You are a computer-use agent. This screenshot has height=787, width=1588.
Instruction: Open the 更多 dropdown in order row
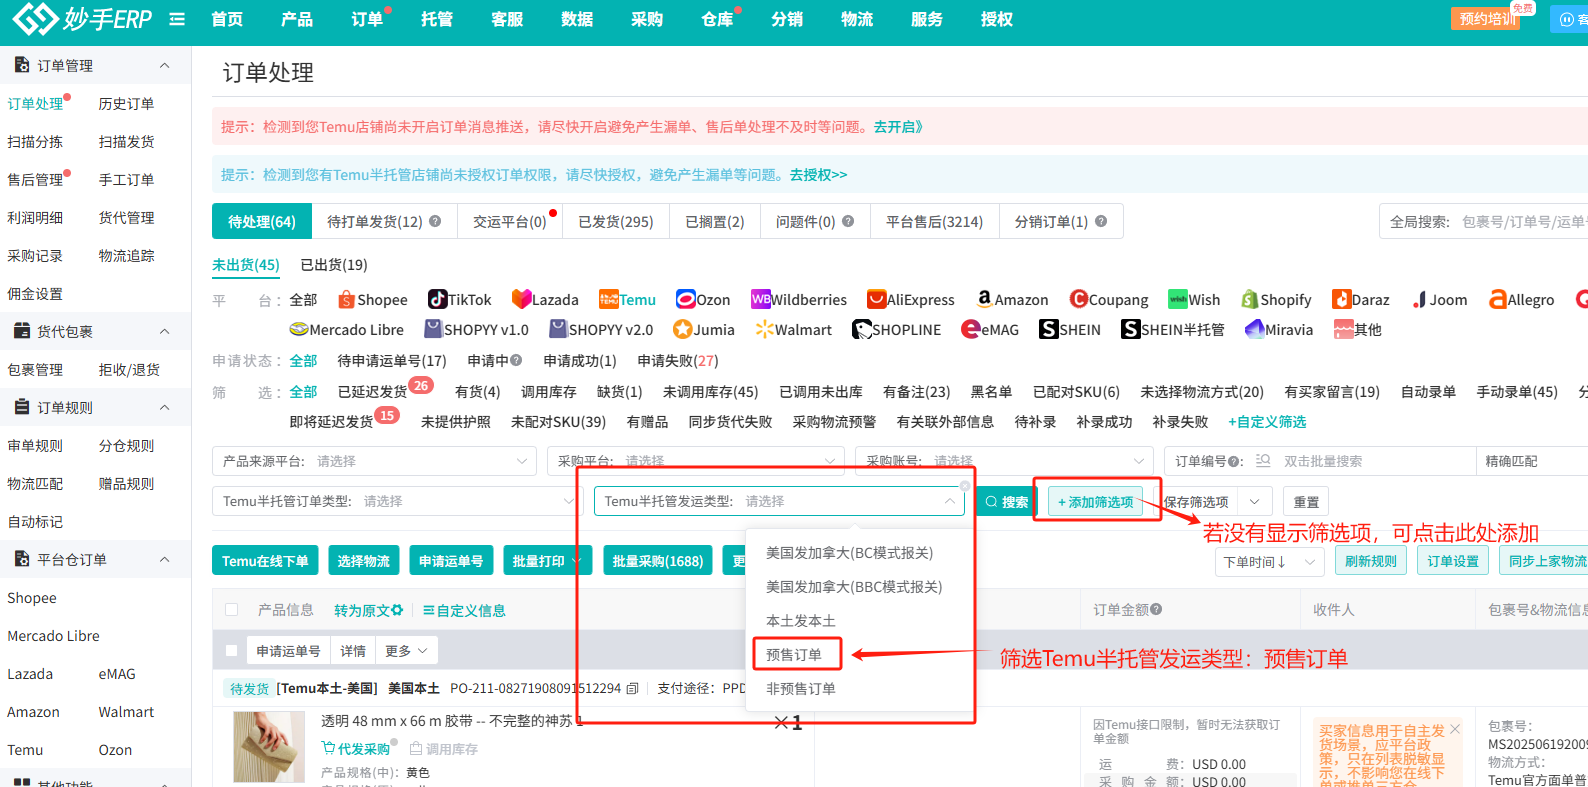(x=406, y=651)
